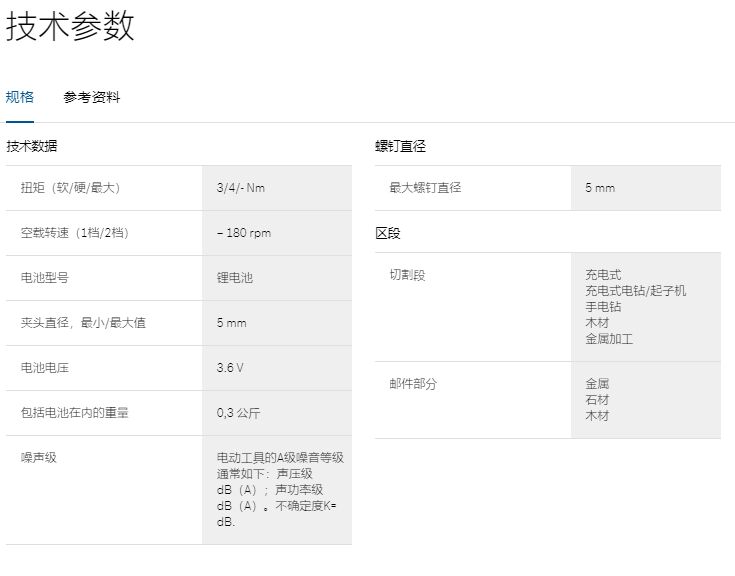Click the 邮件部分 row label
This screenshot has width=735, height=576.
click(x=413, y=384)
